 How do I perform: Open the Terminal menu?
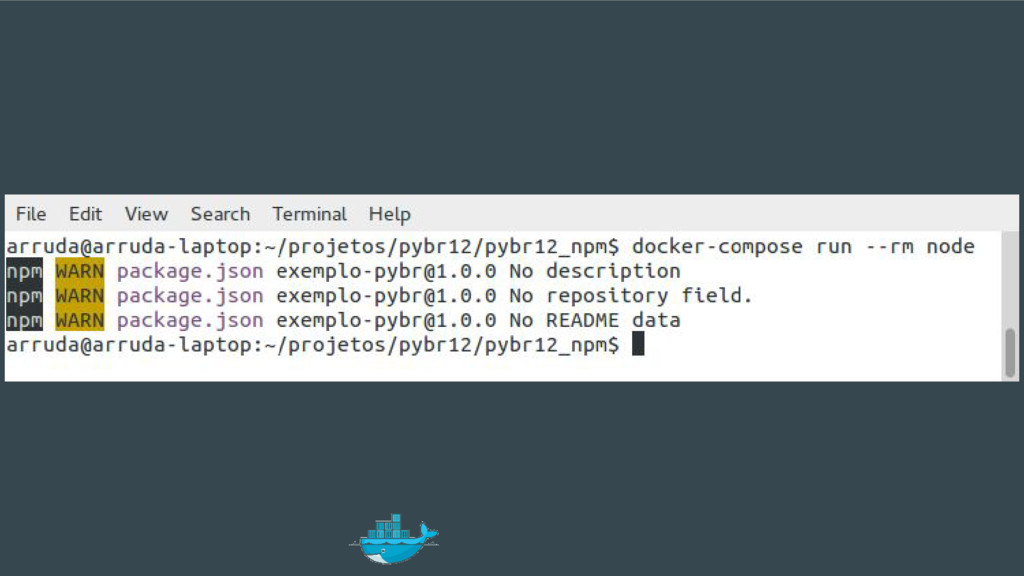pyautogui.click(x=310, y=214)
